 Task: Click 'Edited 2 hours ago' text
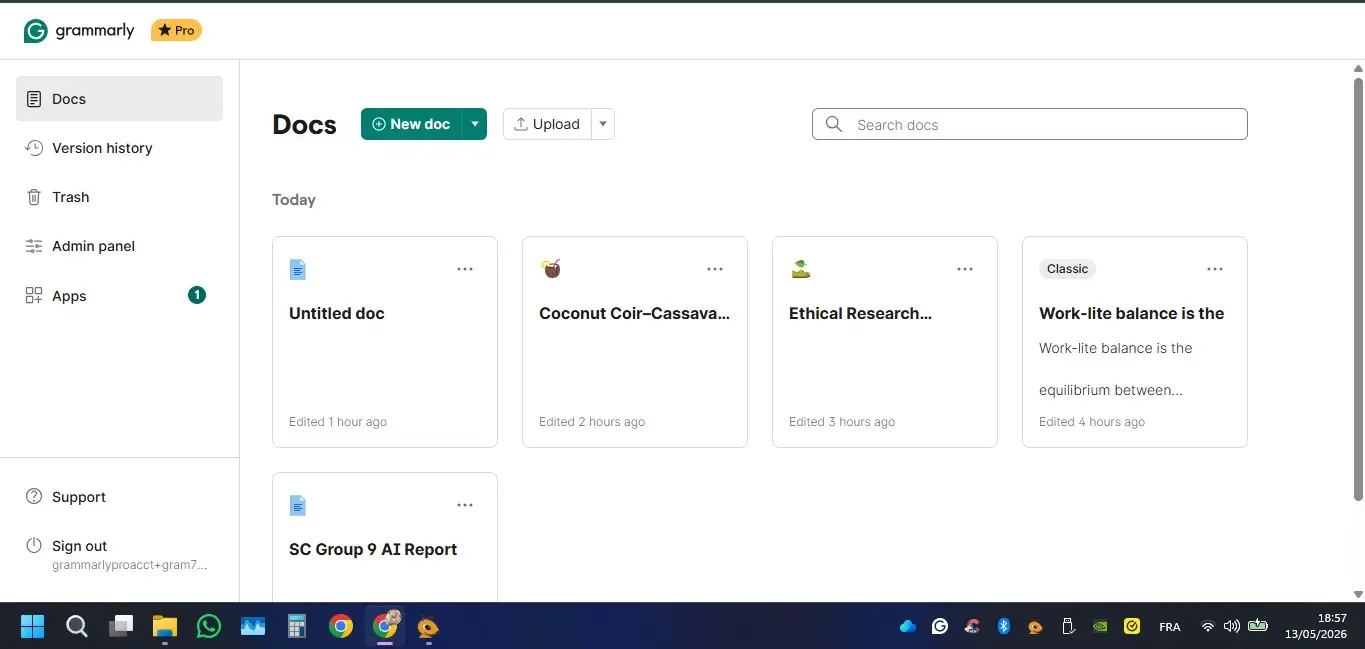pos(592,422)
